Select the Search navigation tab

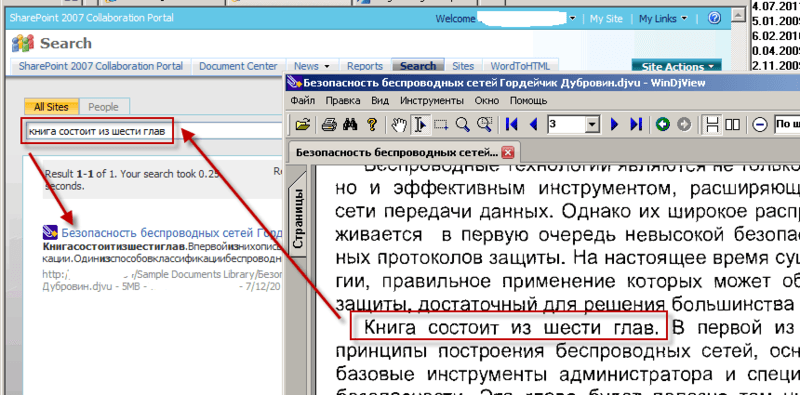point(418,66)
